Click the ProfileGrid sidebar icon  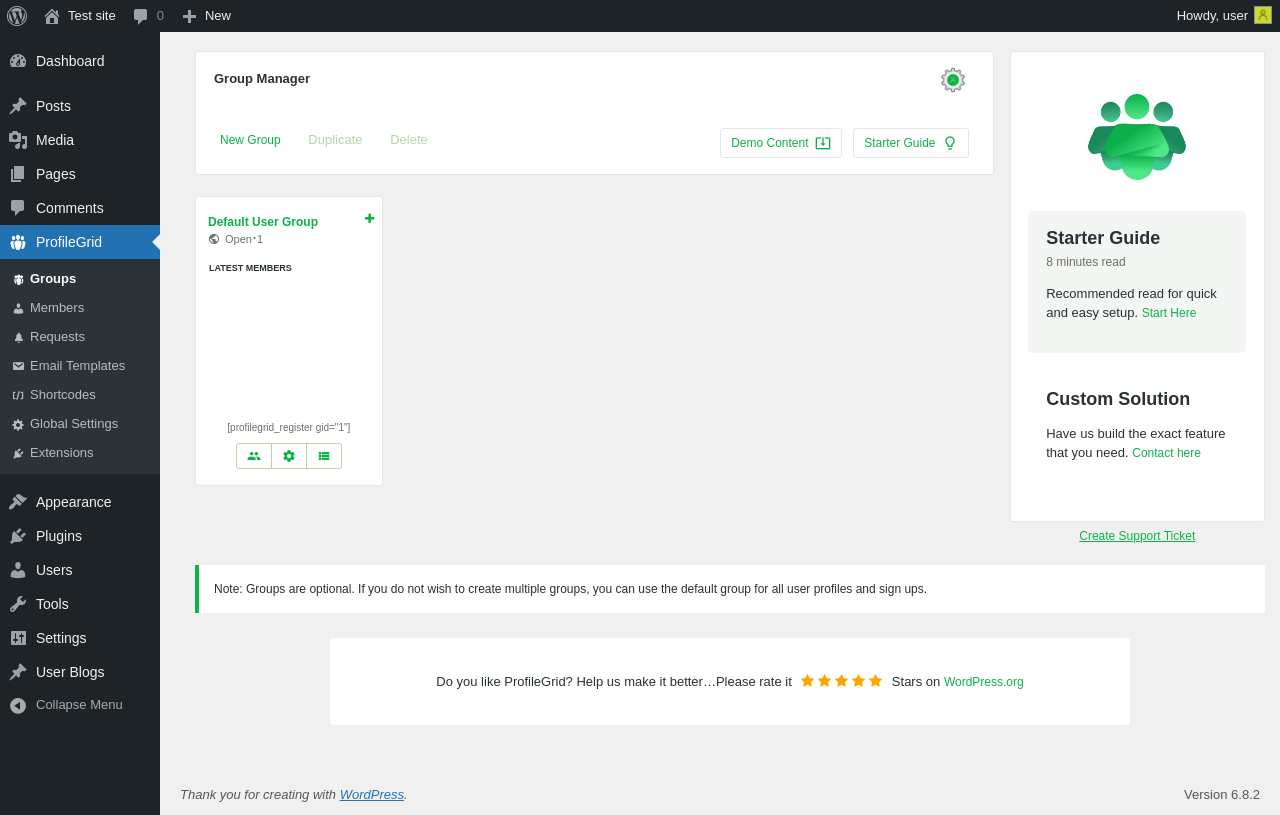[x=18, y=242]
